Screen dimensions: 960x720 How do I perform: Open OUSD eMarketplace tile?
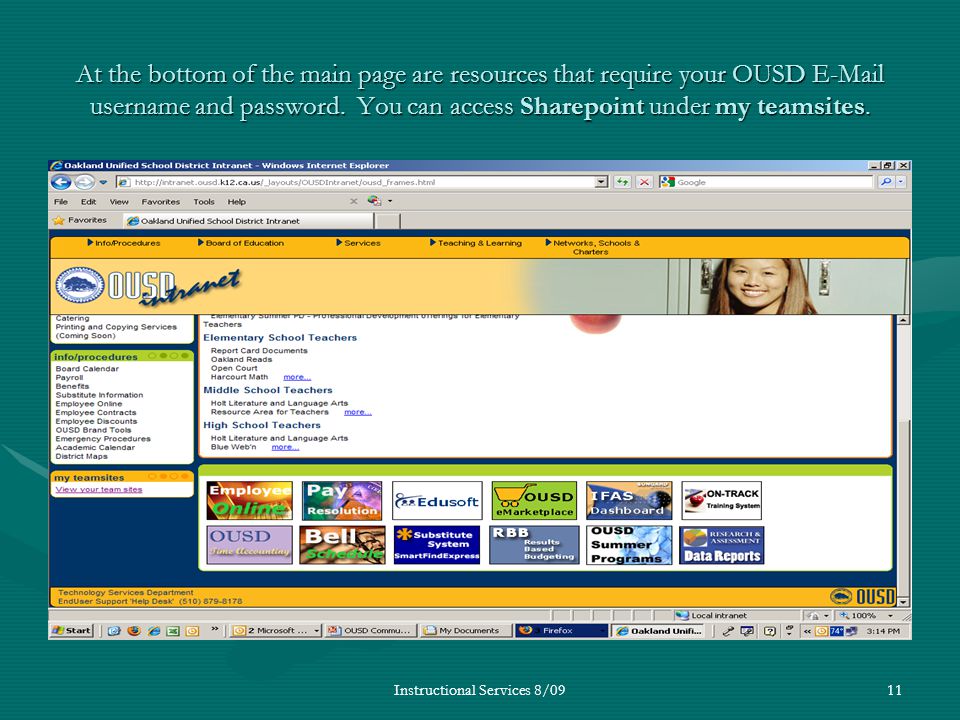point(534,500)
